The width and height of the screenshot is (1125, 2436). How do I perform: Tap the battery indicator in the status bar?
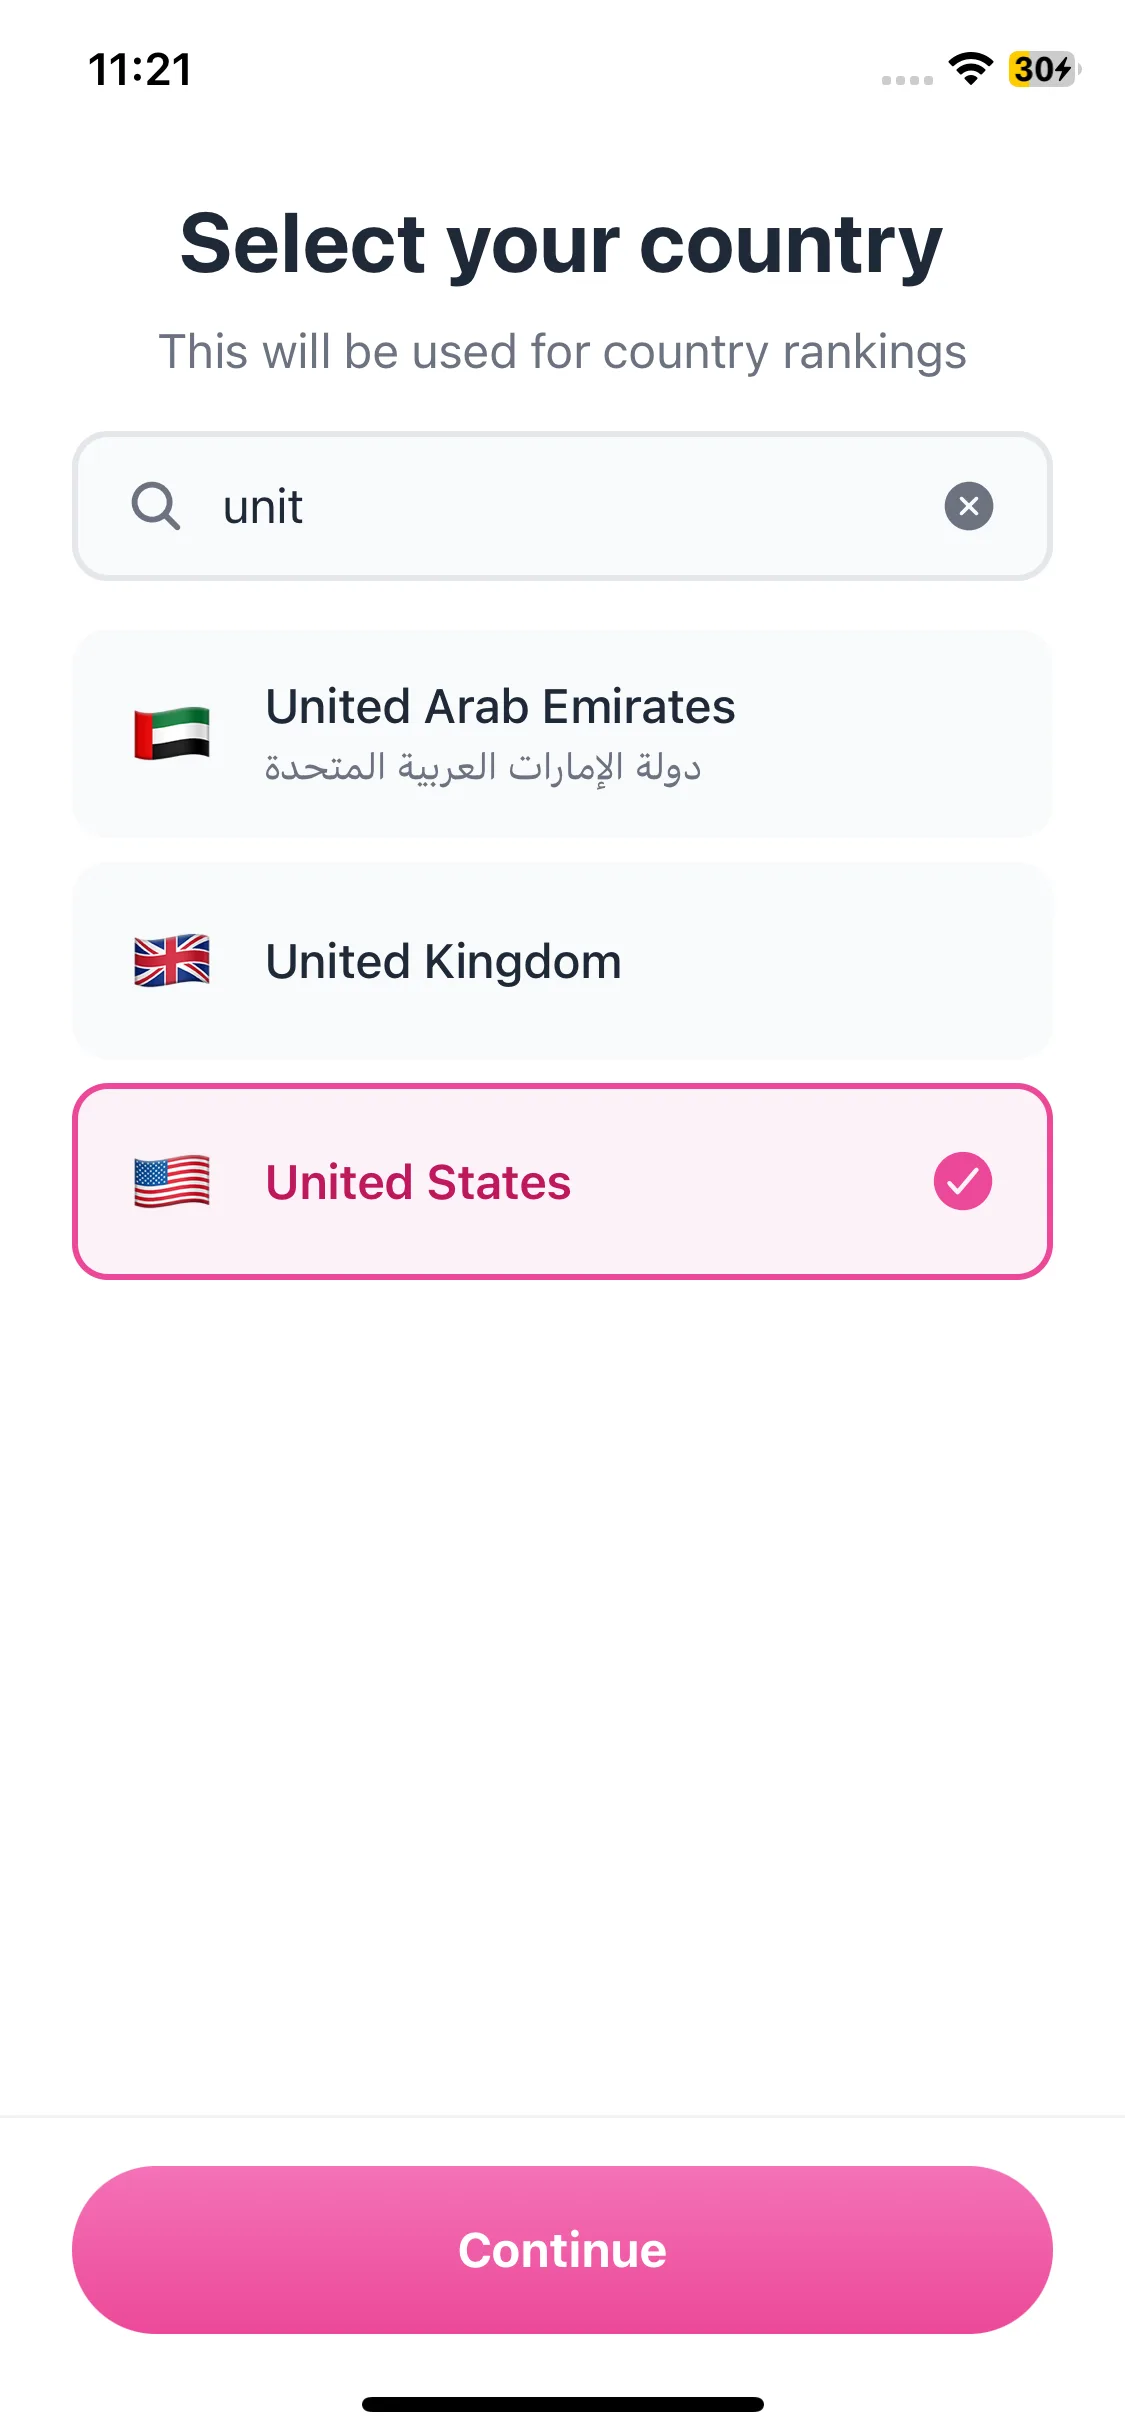1043,69
